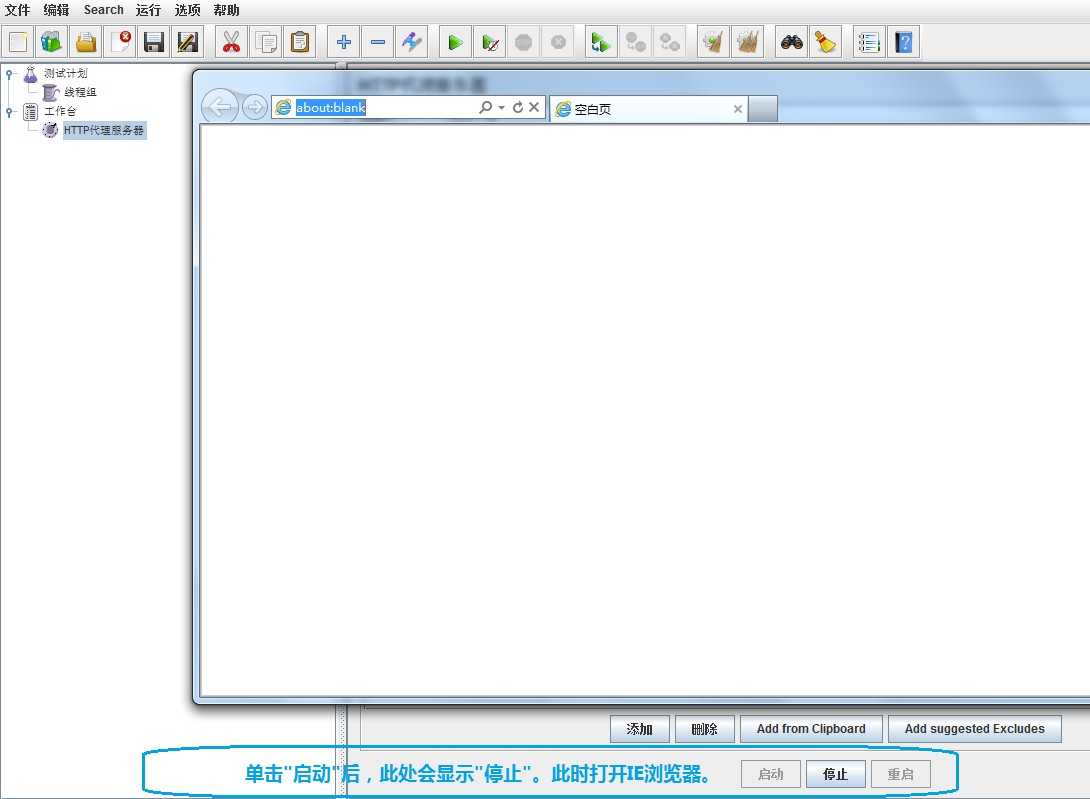Click the Remote stop all icon
This screenshot has width=1090, height=799.
[x=635, y=42]
